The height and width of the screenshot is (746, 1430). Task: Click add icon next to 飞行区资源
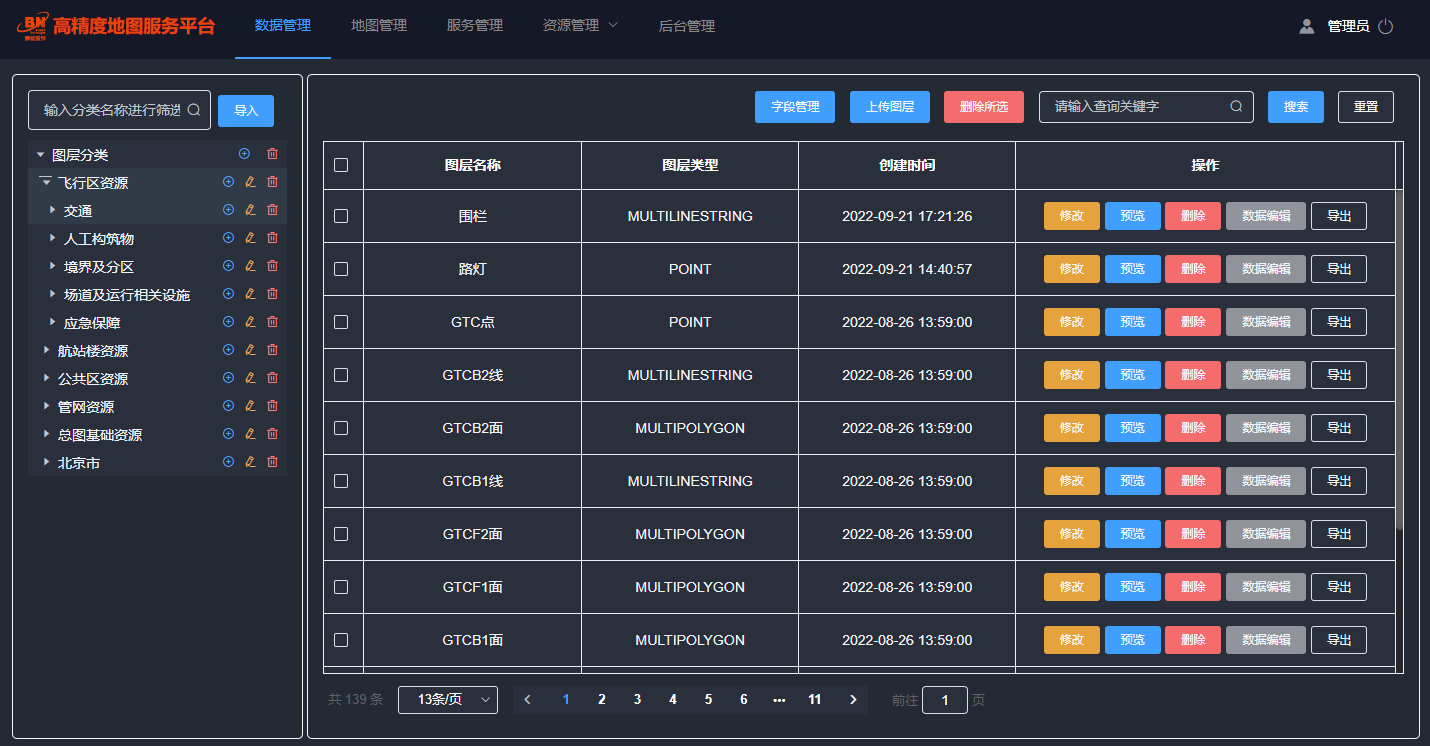coord(228,182)
